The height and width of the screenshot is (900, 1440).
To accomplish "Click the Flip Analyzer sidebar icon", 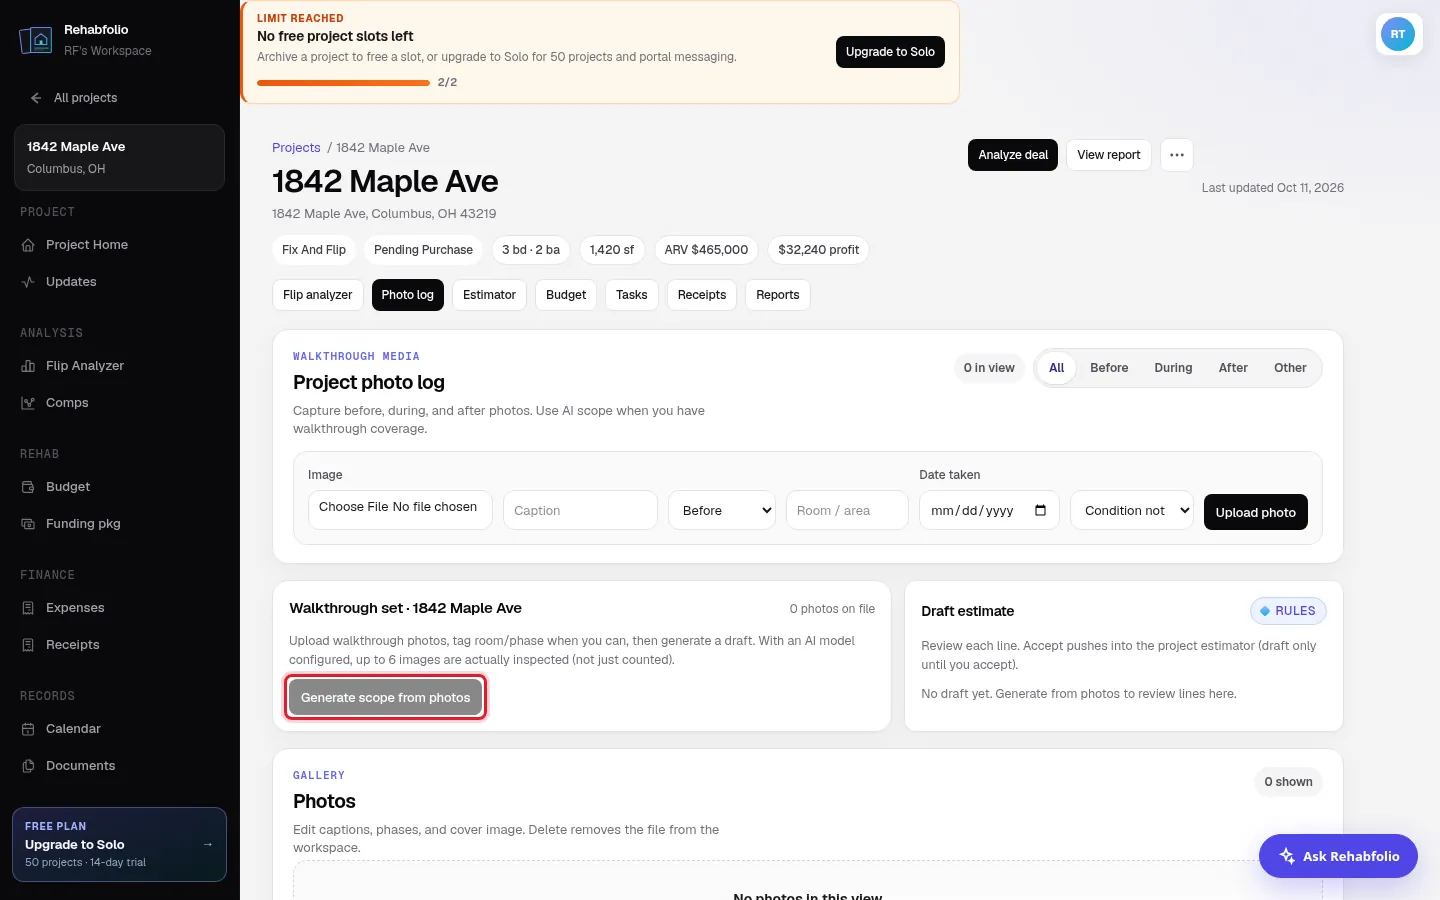I will 28,366.
